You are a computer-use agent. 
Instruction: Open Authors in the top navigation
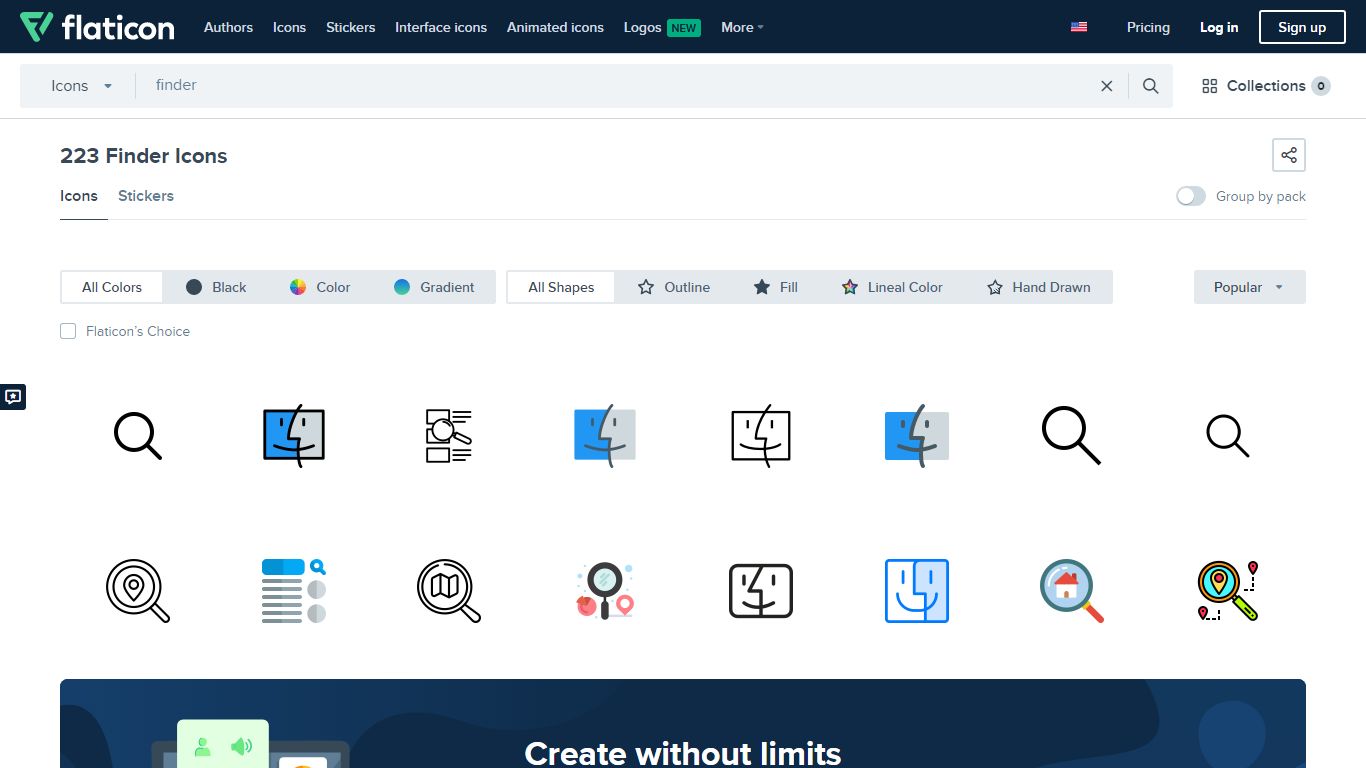(x=228, y=27)
